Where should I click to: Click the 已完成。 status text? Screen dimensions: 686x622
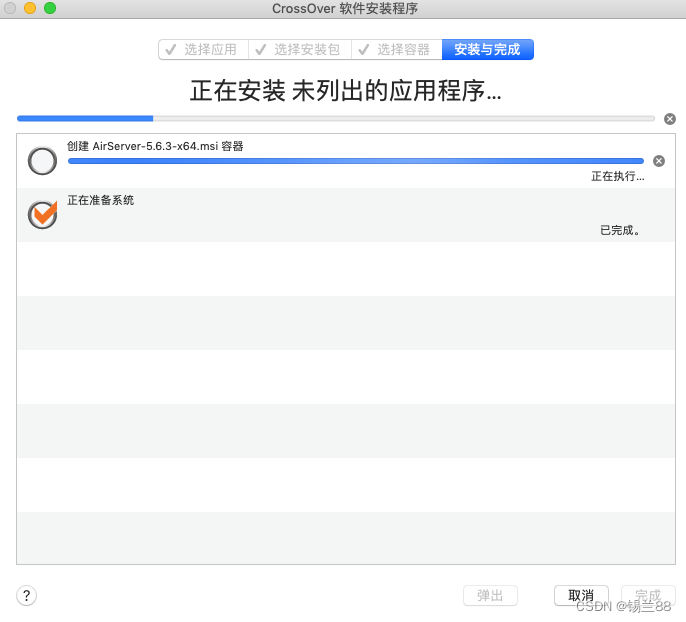click(620, 230)
